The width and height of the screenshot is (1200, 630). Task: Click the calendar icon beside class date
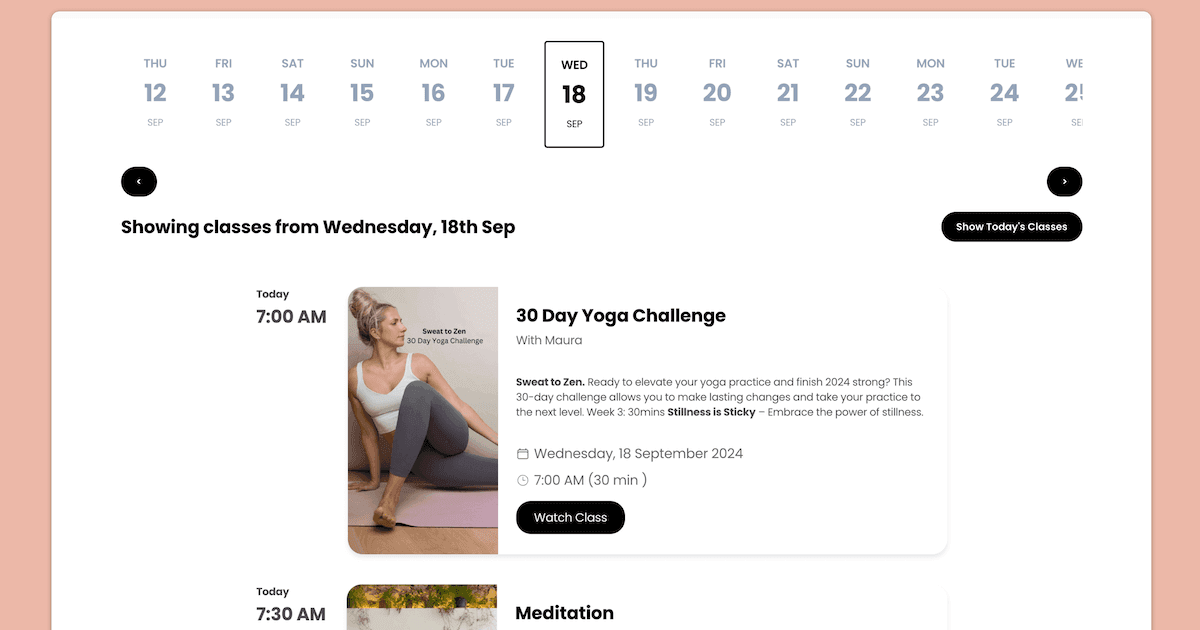(523, 454)
